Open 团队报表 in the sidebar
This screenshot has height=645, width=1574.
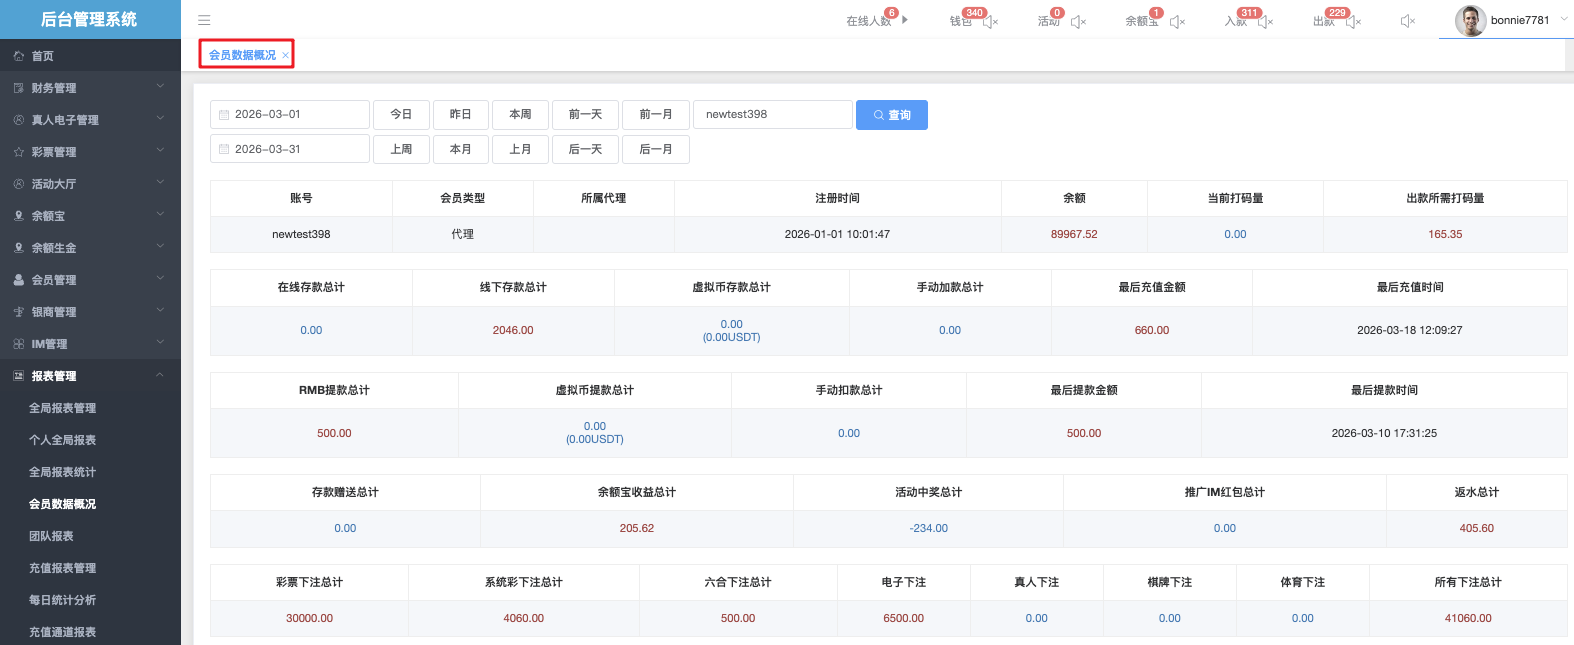[x=52, y=536]
